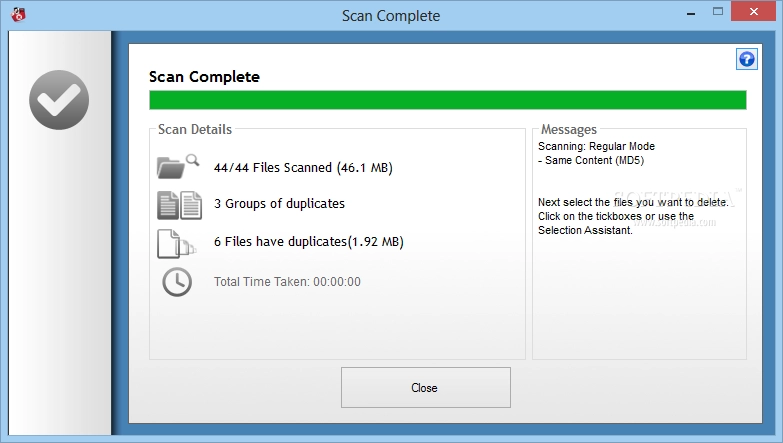Select '6 Files have duplicates(1.92 MB)' text

309,242
